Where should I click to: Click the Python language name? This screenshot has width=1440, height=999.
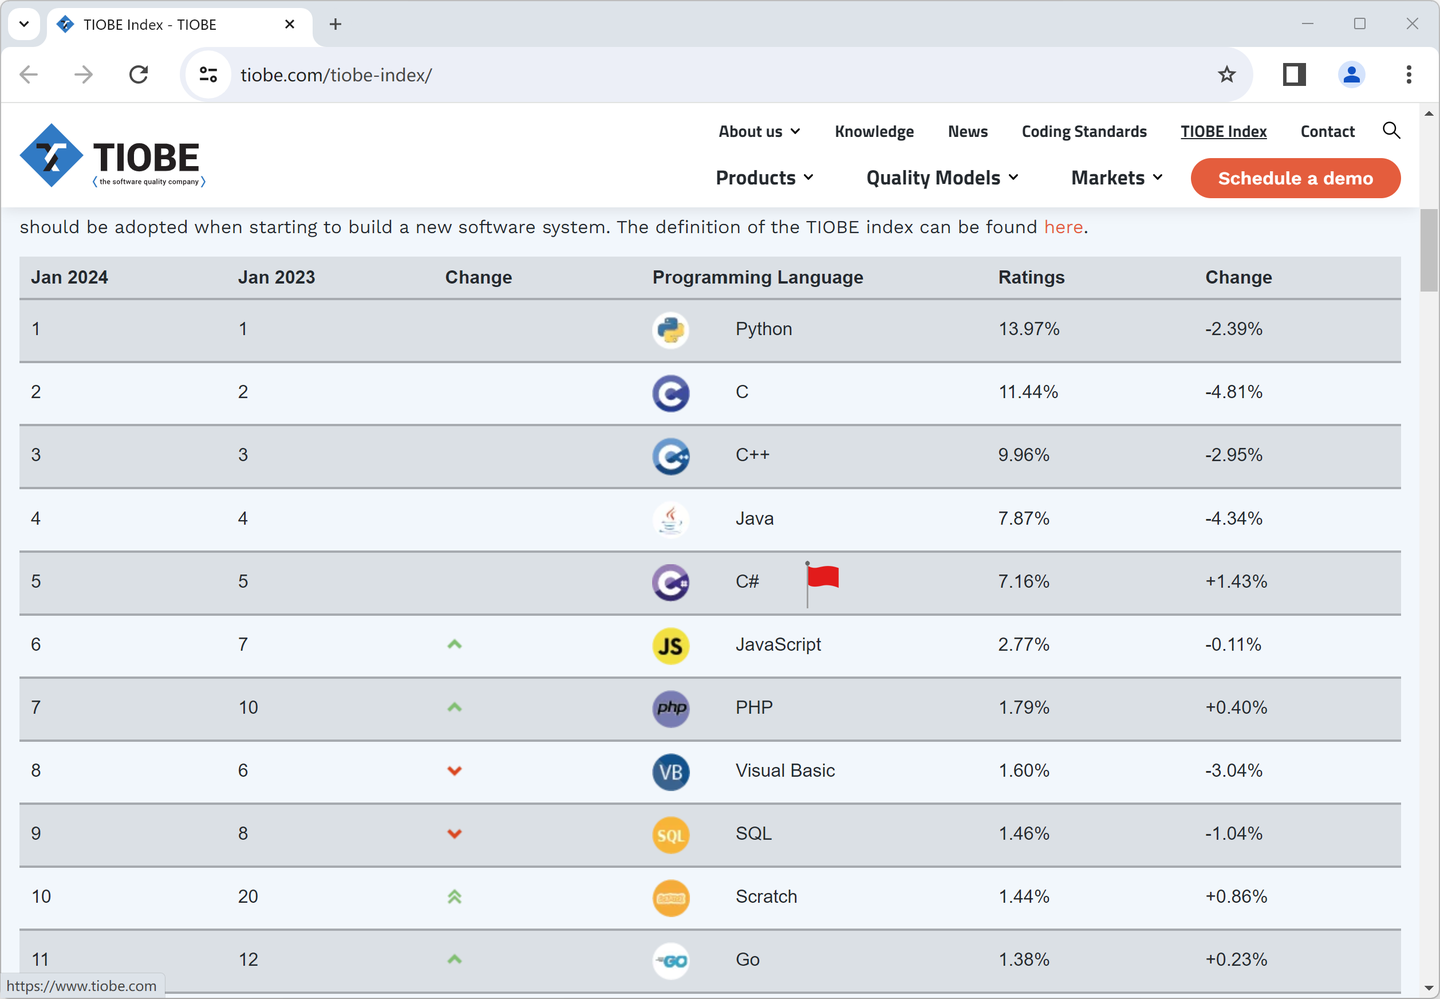(x=764, y=329)
